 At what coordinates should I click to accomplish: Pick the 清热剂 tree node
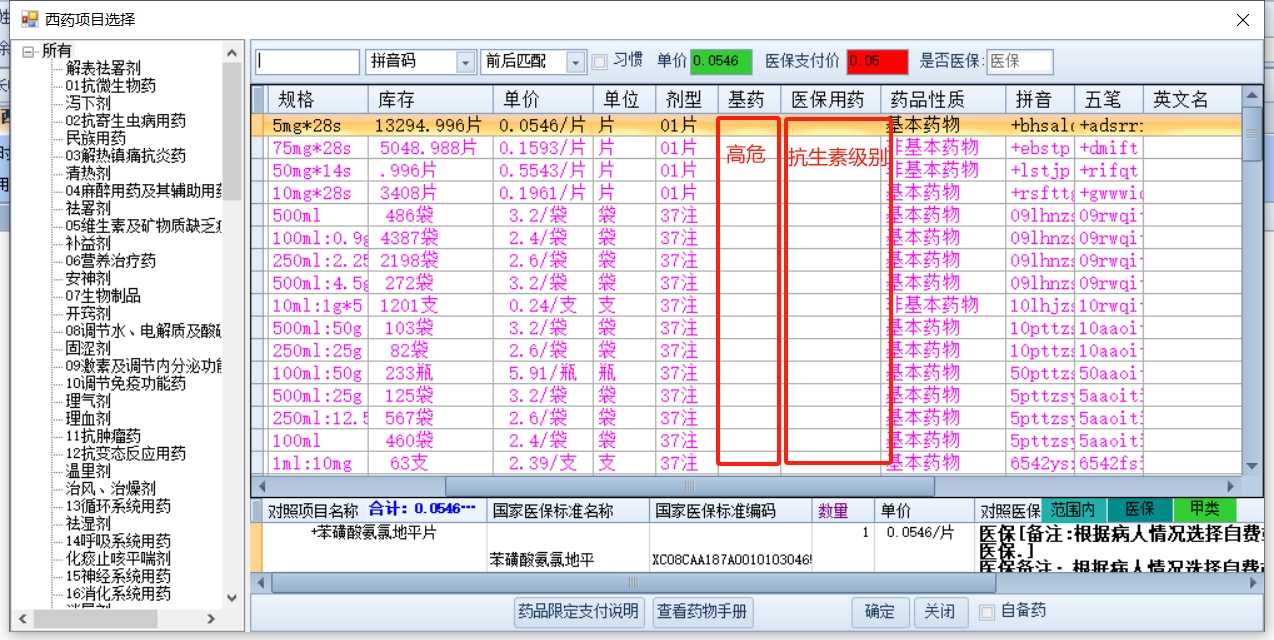[88, 173]
